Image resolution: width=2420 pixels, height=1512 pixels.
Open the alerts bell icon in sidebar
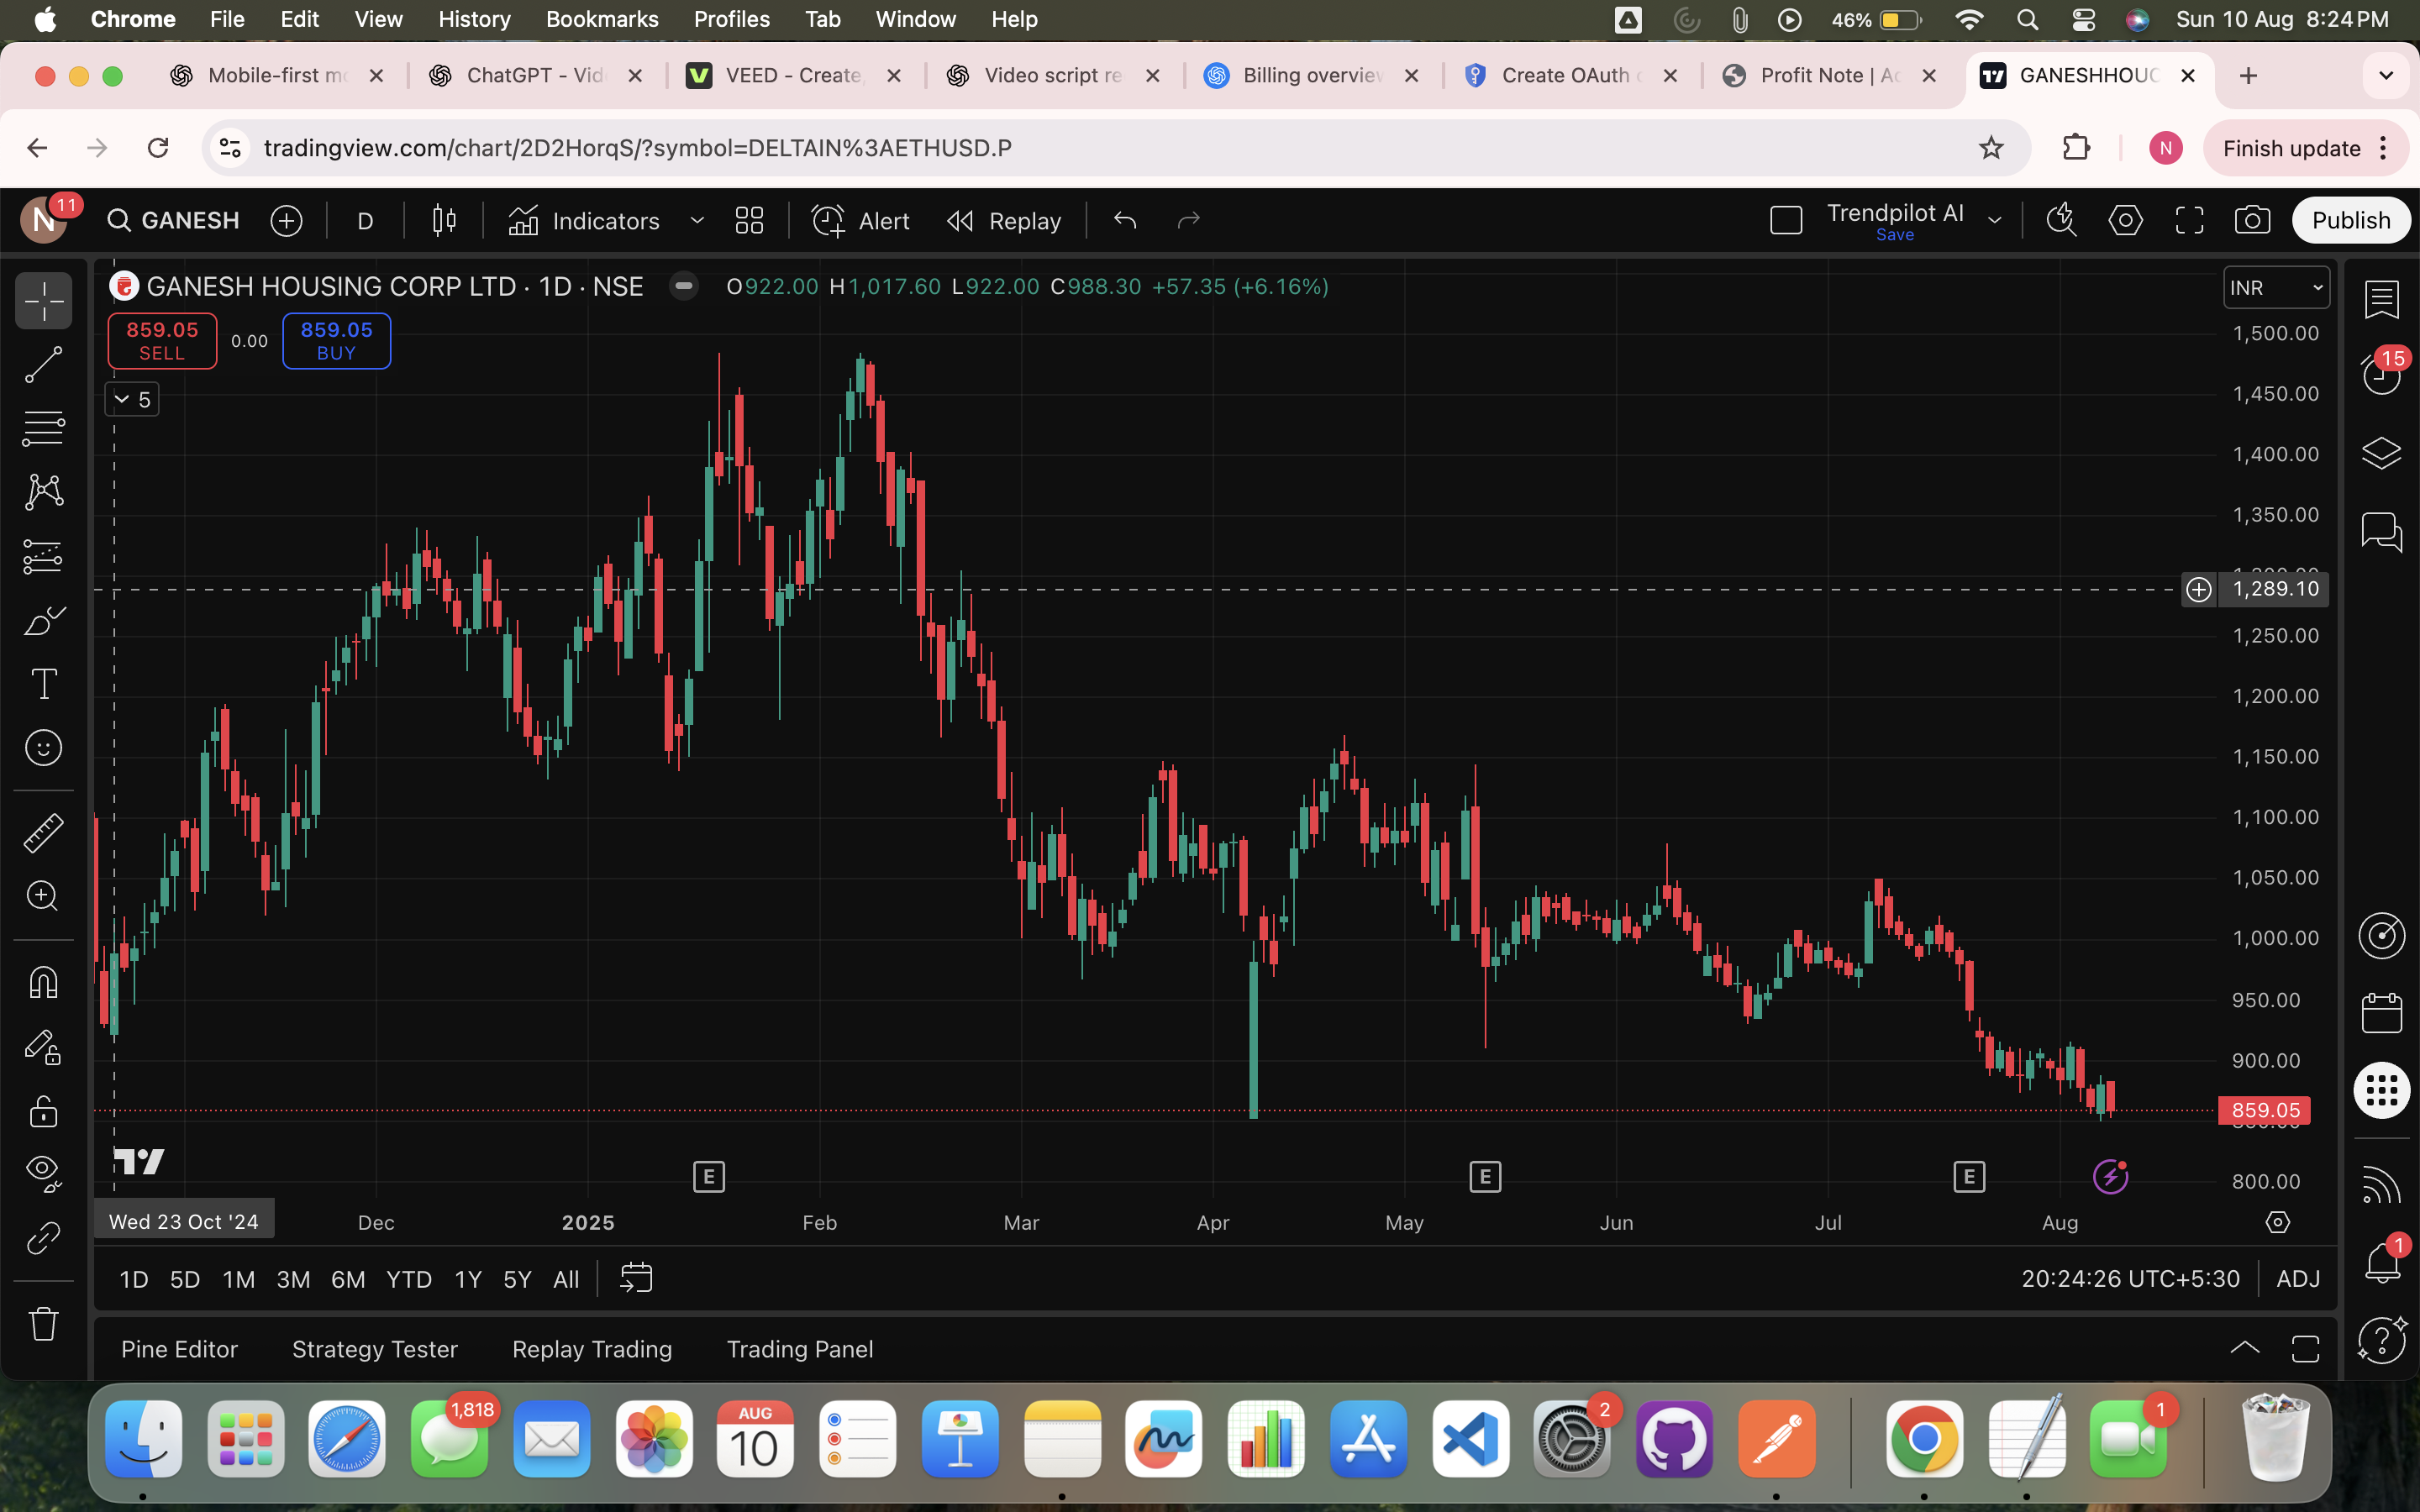coord(2381,1264)
